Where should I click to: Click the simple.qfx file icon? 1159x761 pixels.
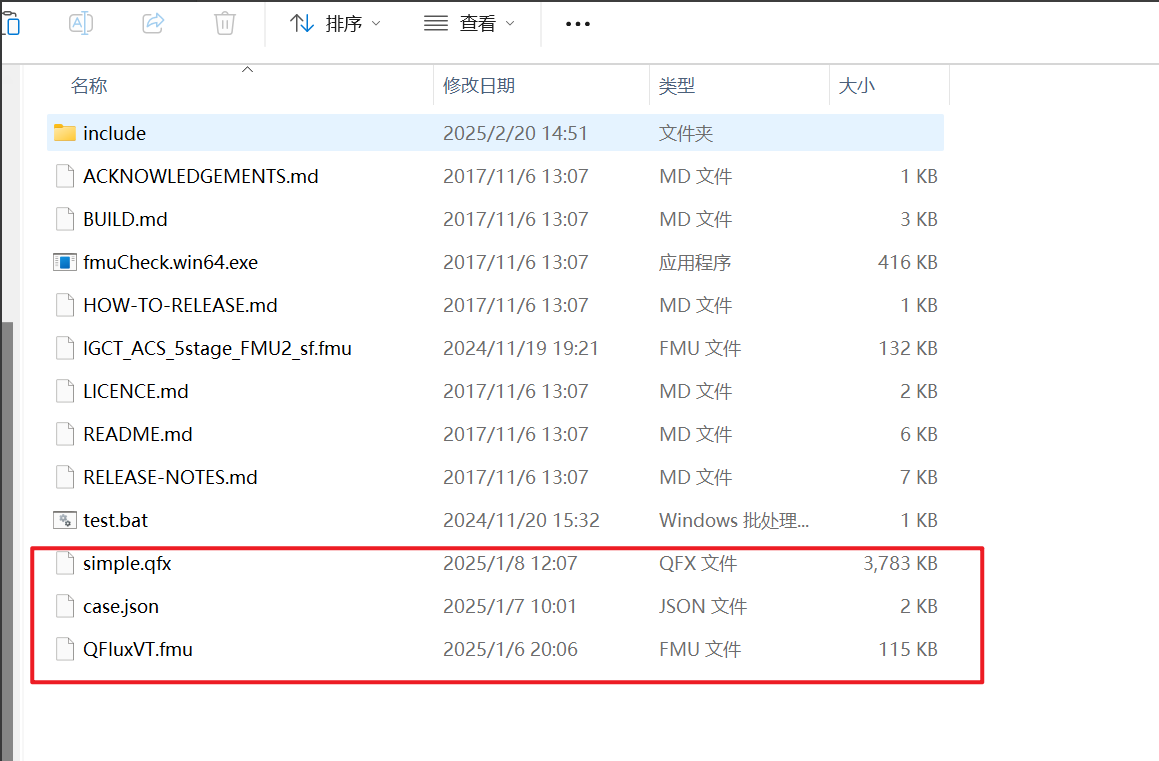(x=65, y=563)
